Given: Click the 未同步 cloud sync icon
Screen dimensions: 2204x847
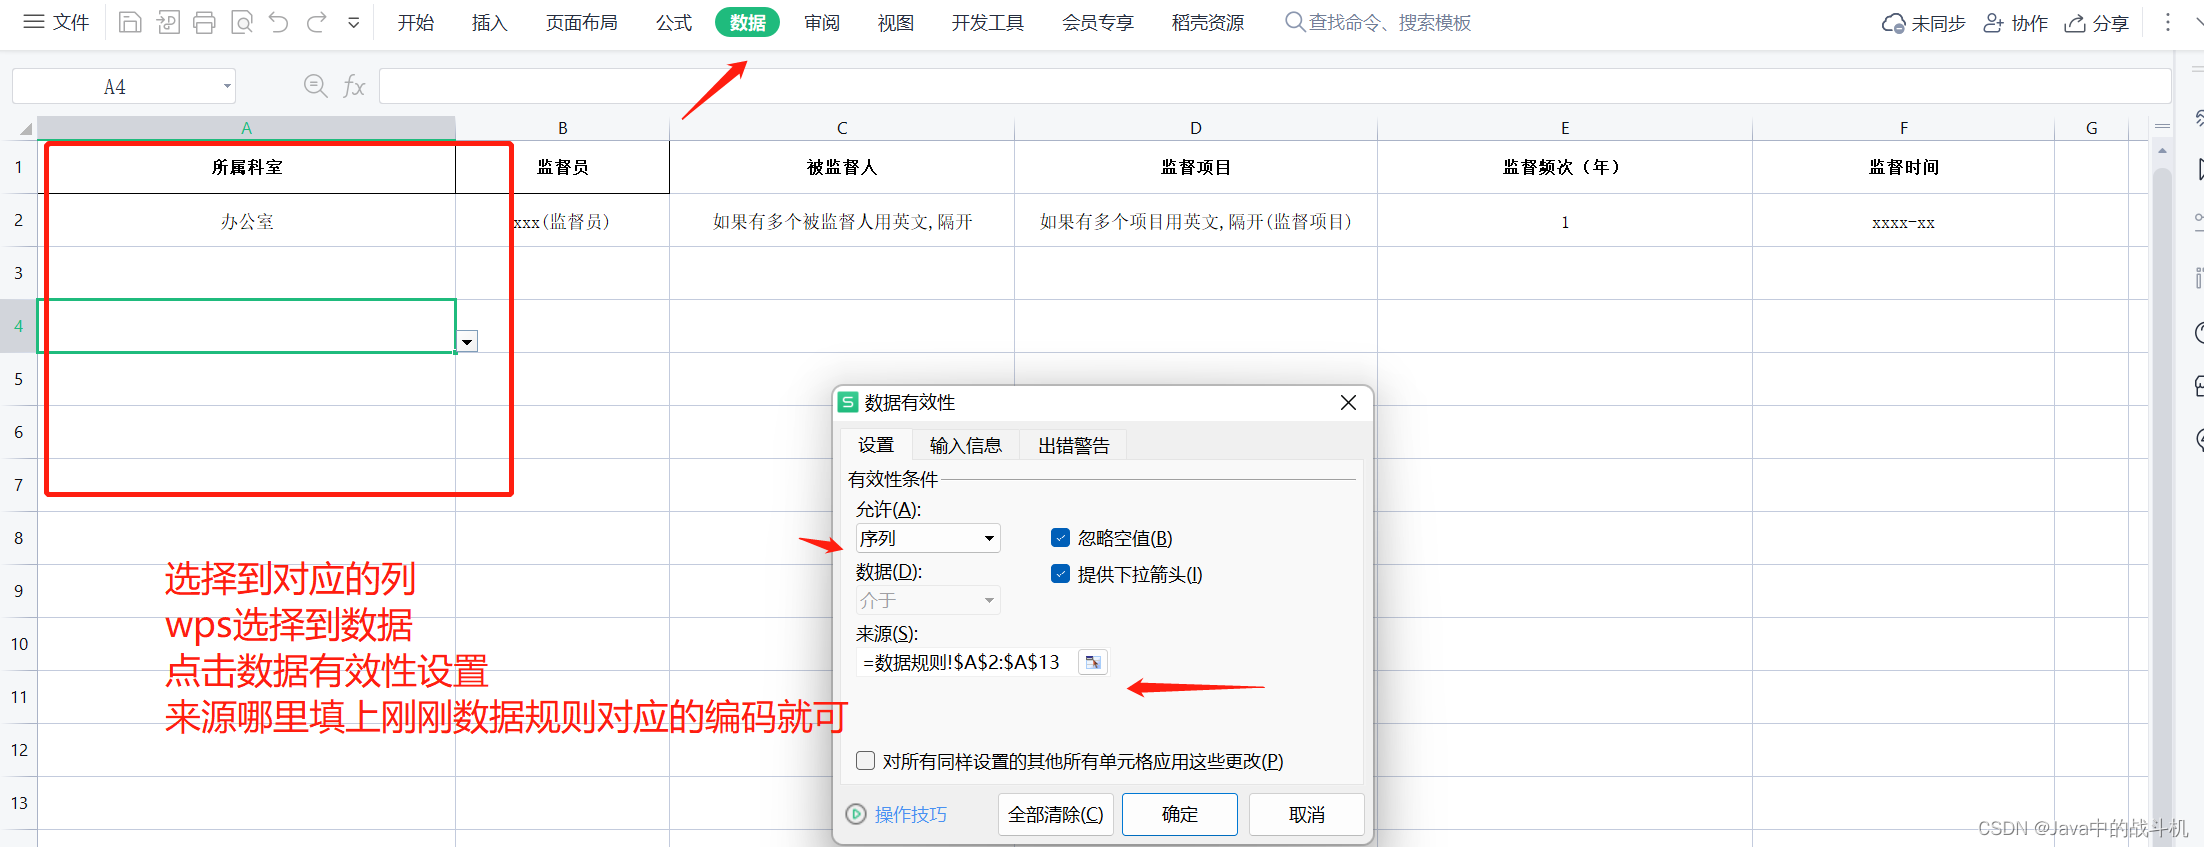Looking at the screenshot, I should click(1923, 23).
